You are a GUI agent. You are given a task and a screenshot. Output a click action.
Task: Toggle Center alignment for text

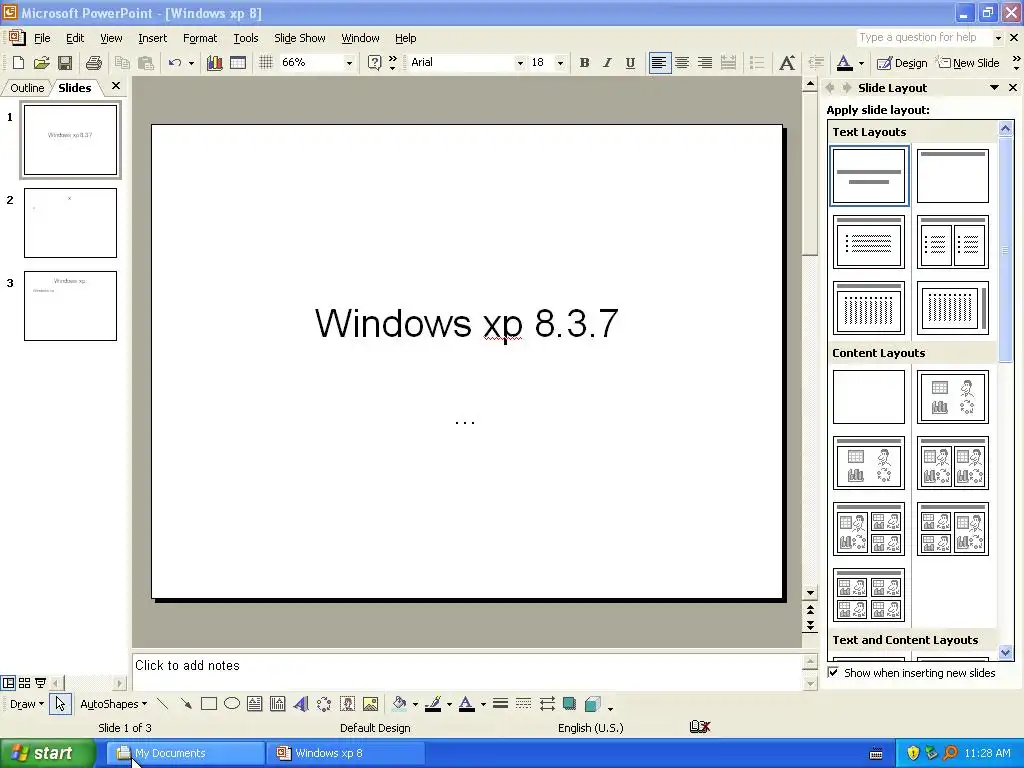coord(682,63)
